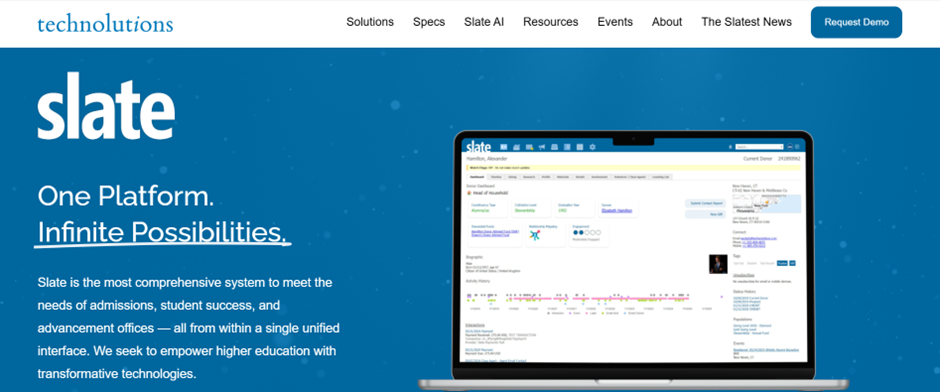Click the donor portrait photo on laptop screen

coord(718,264)
